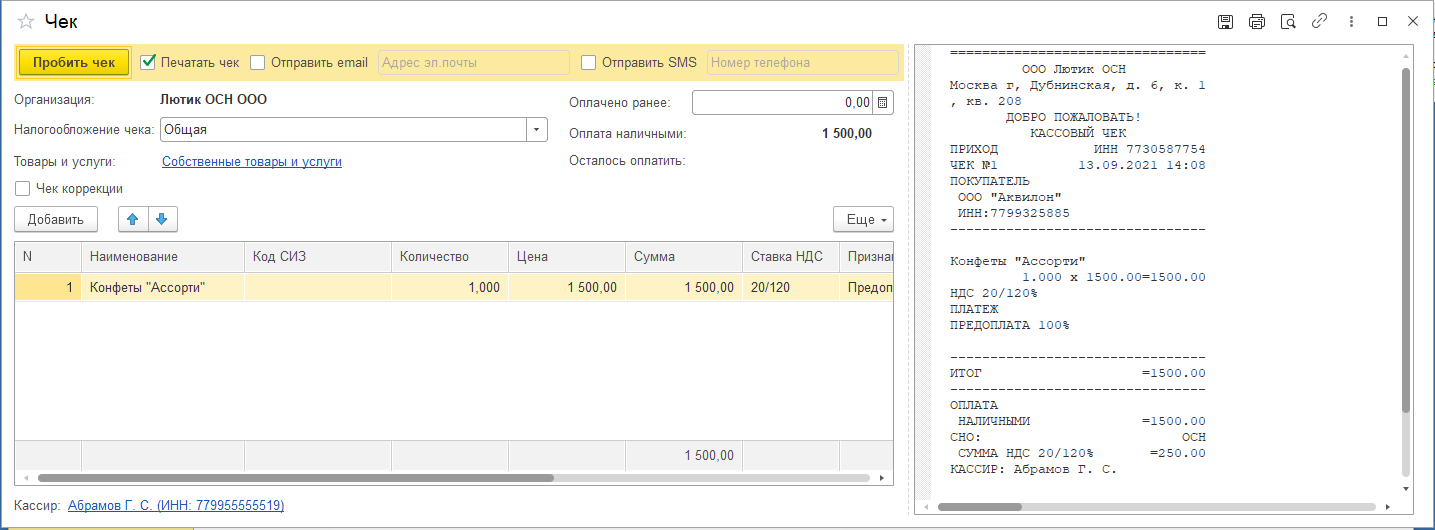The image size is (1435, 530).
Task: Enable the Отправить SMS checkbox
Action: click(588, 62)
